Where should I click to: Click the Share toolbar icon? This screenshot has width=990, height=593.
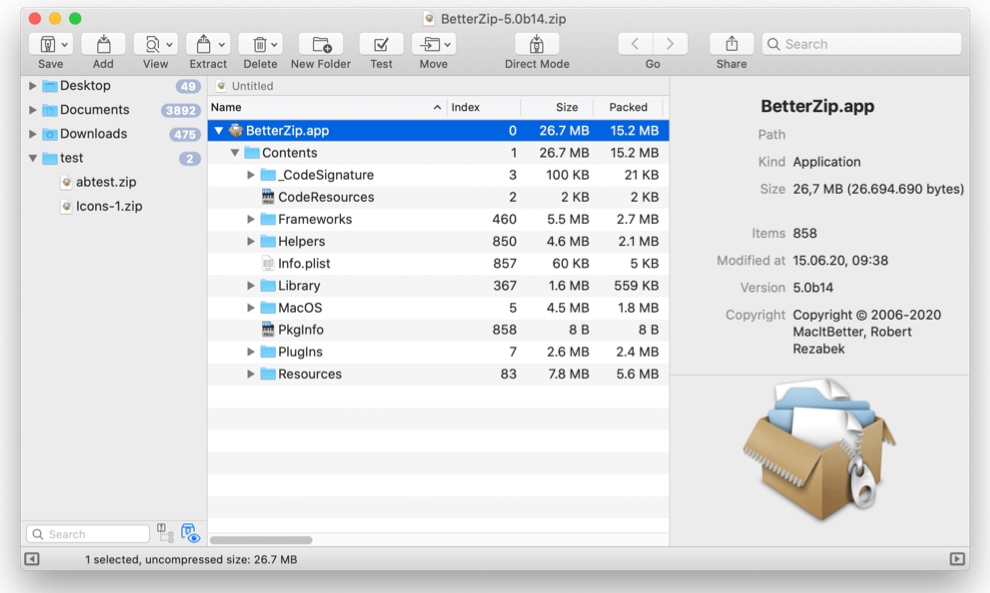point(731,44)
